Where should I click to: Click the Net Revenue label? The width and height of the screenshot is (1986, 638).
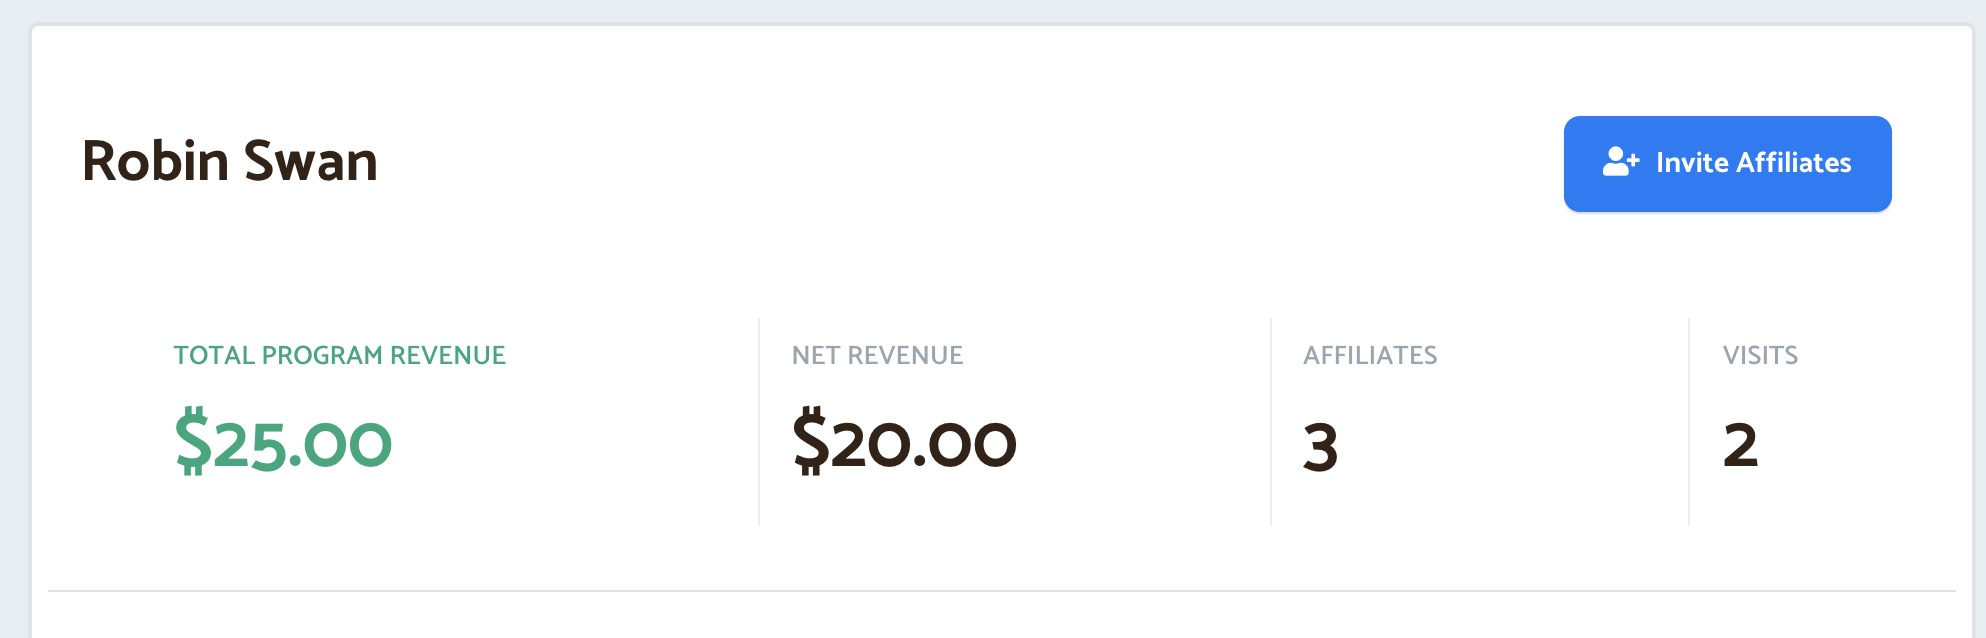877,355
